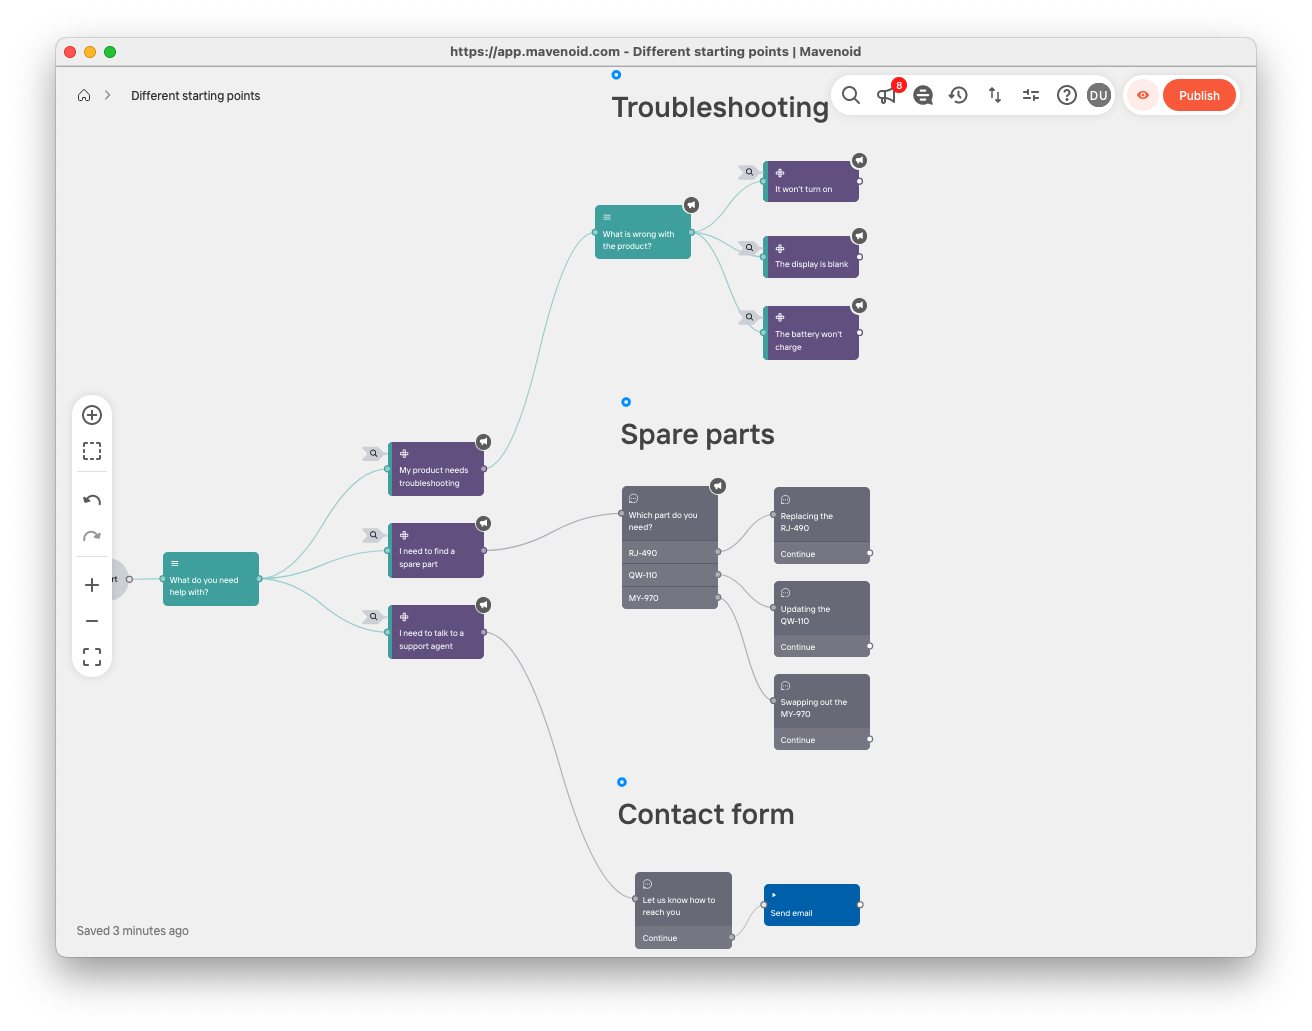Select the blue Send email node
Screen dimensions: 1312x1031
tap(811, 905)
